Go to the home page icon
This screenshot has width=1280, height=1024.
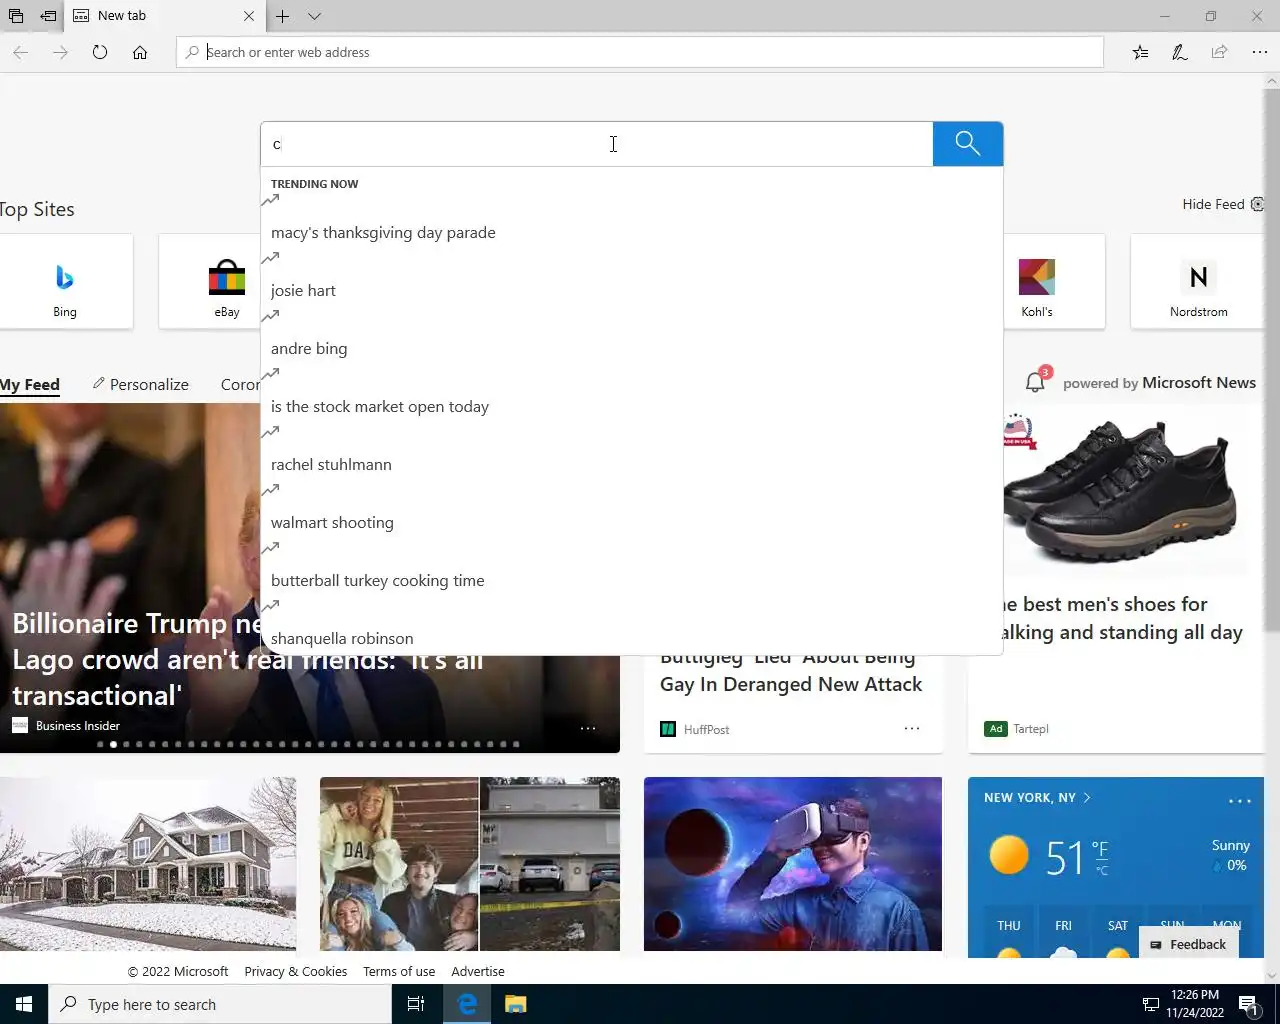140,52
